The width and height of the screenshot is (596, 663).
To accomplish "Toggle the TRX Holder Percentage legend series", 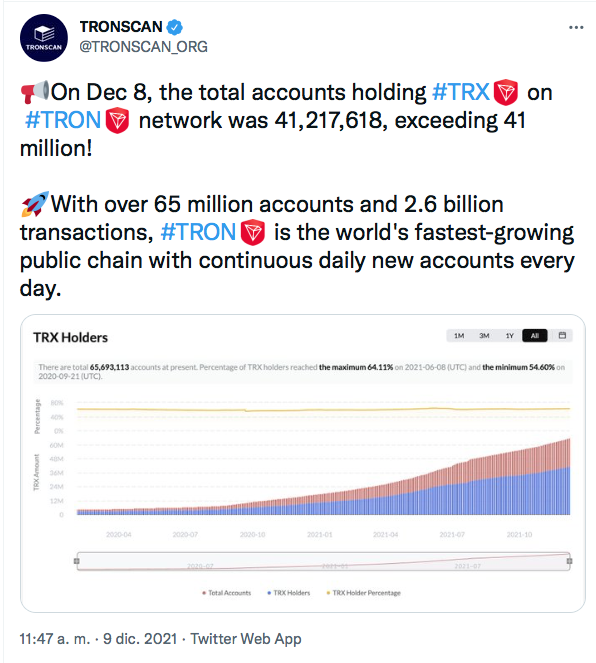I will coord(364,593).
